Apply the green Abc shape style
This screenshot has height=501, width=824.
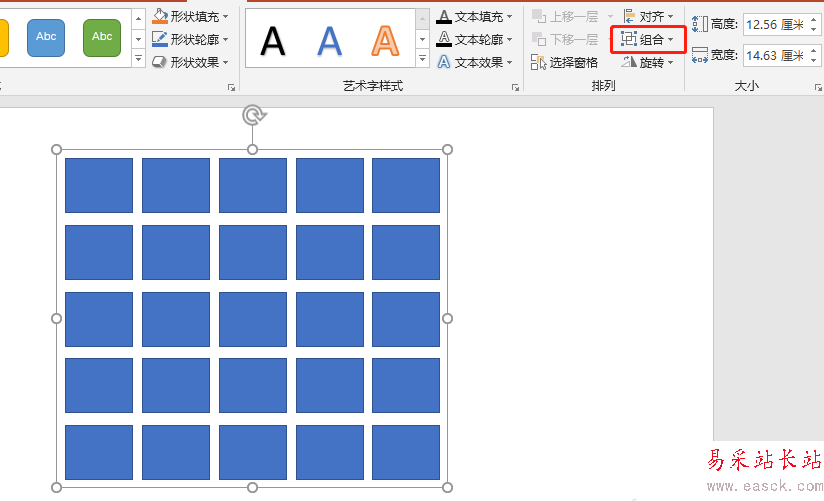102,38
